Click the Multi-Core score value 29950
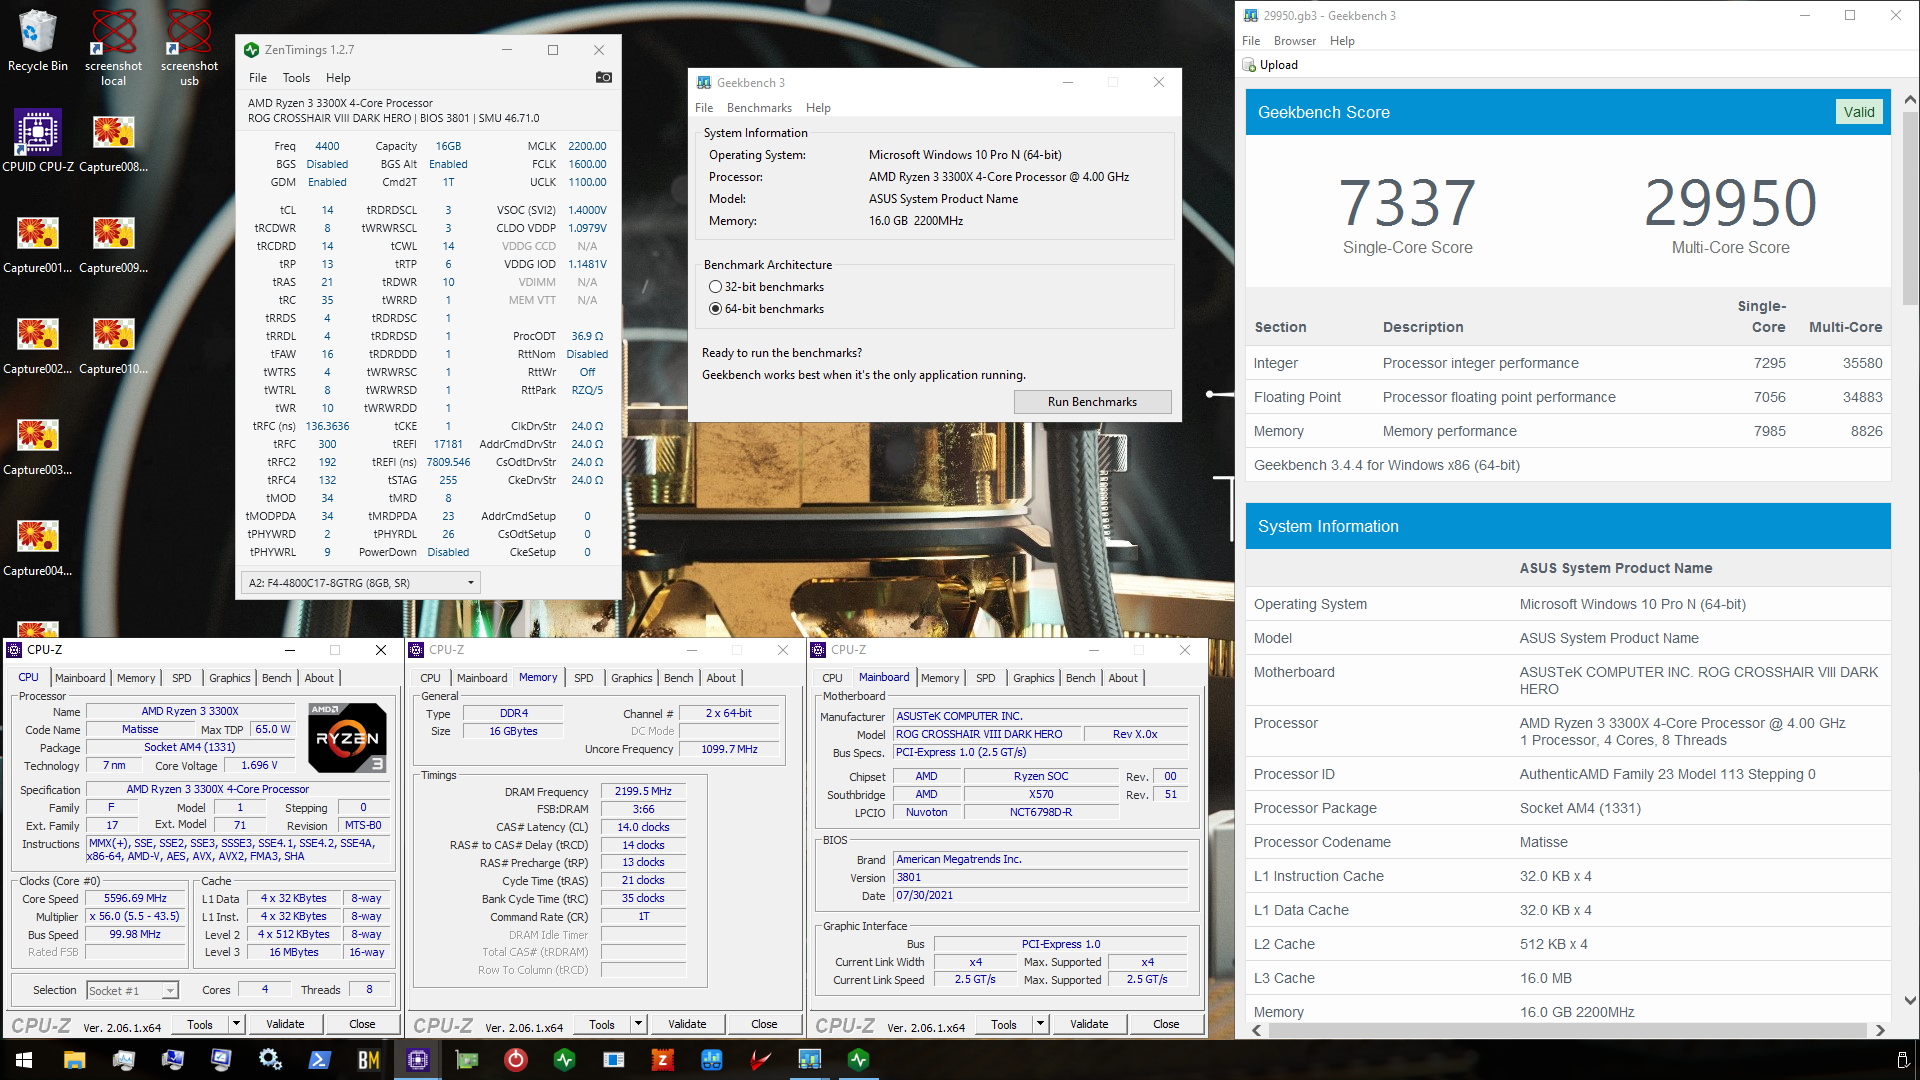 [x=1730, y=203]
